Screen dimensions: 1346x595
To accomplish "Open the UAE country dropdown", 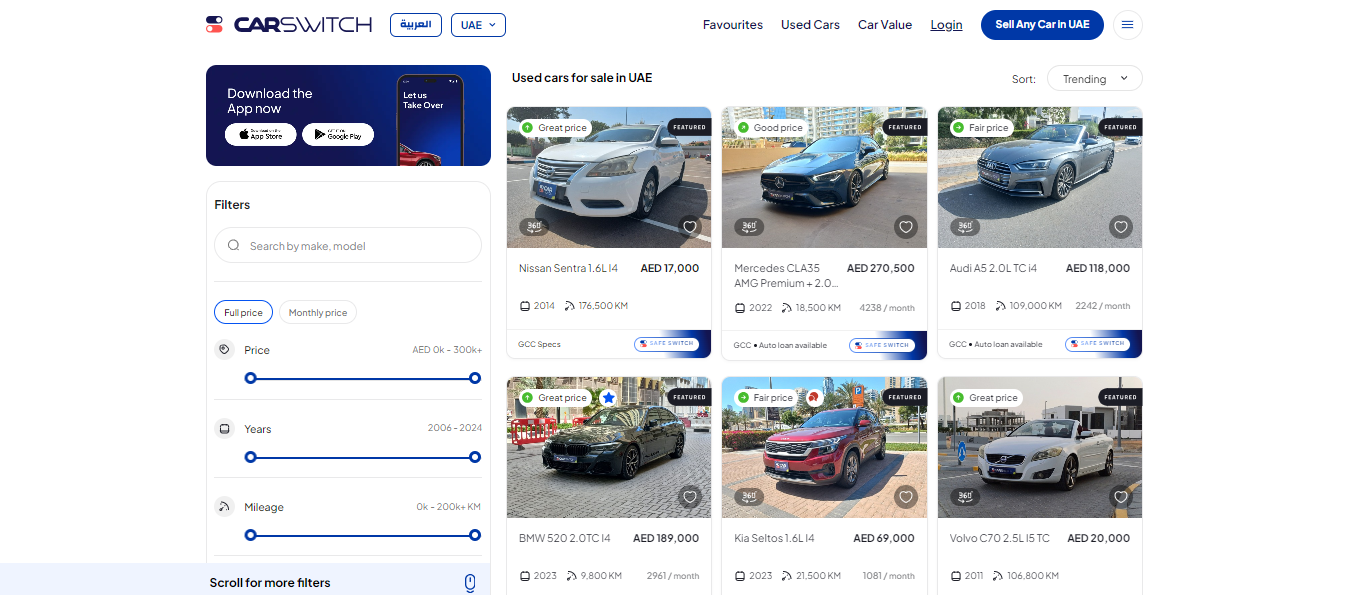I will click(478, 25).
